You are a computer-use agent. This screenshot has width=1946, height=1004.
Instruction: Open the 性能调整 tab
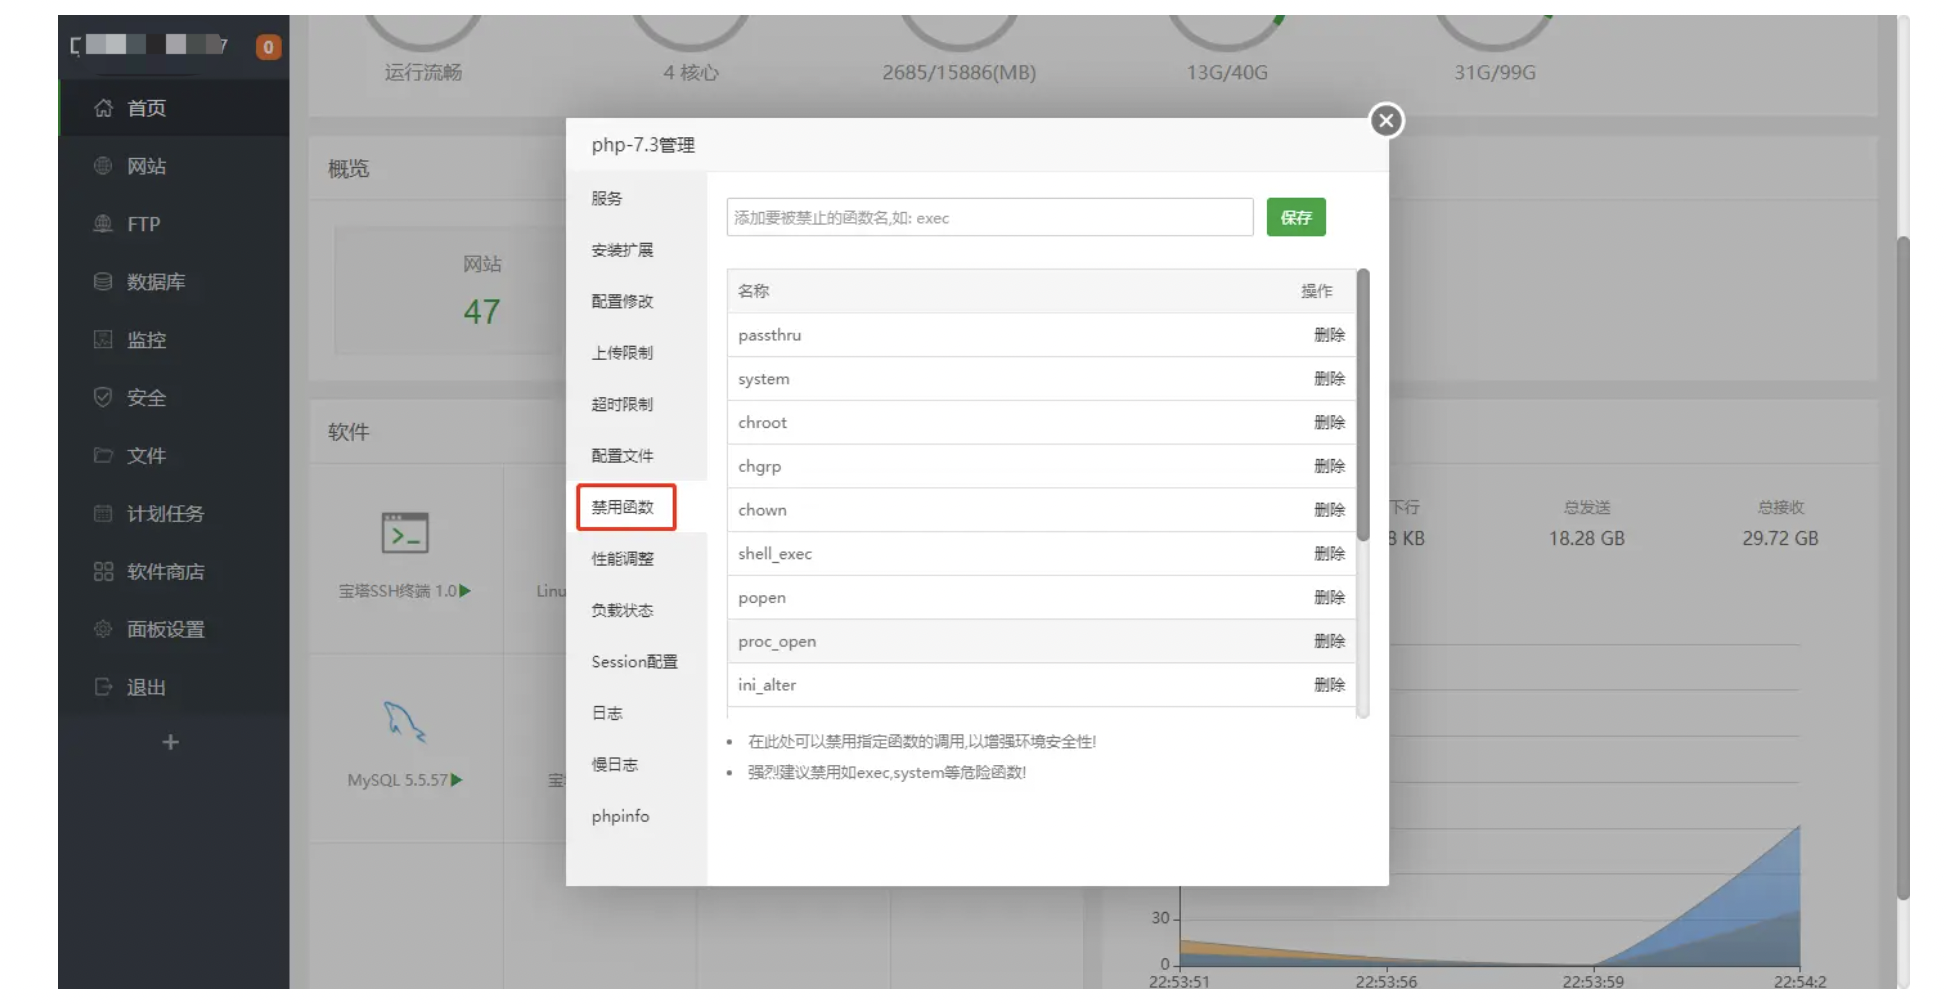(622, 559)
